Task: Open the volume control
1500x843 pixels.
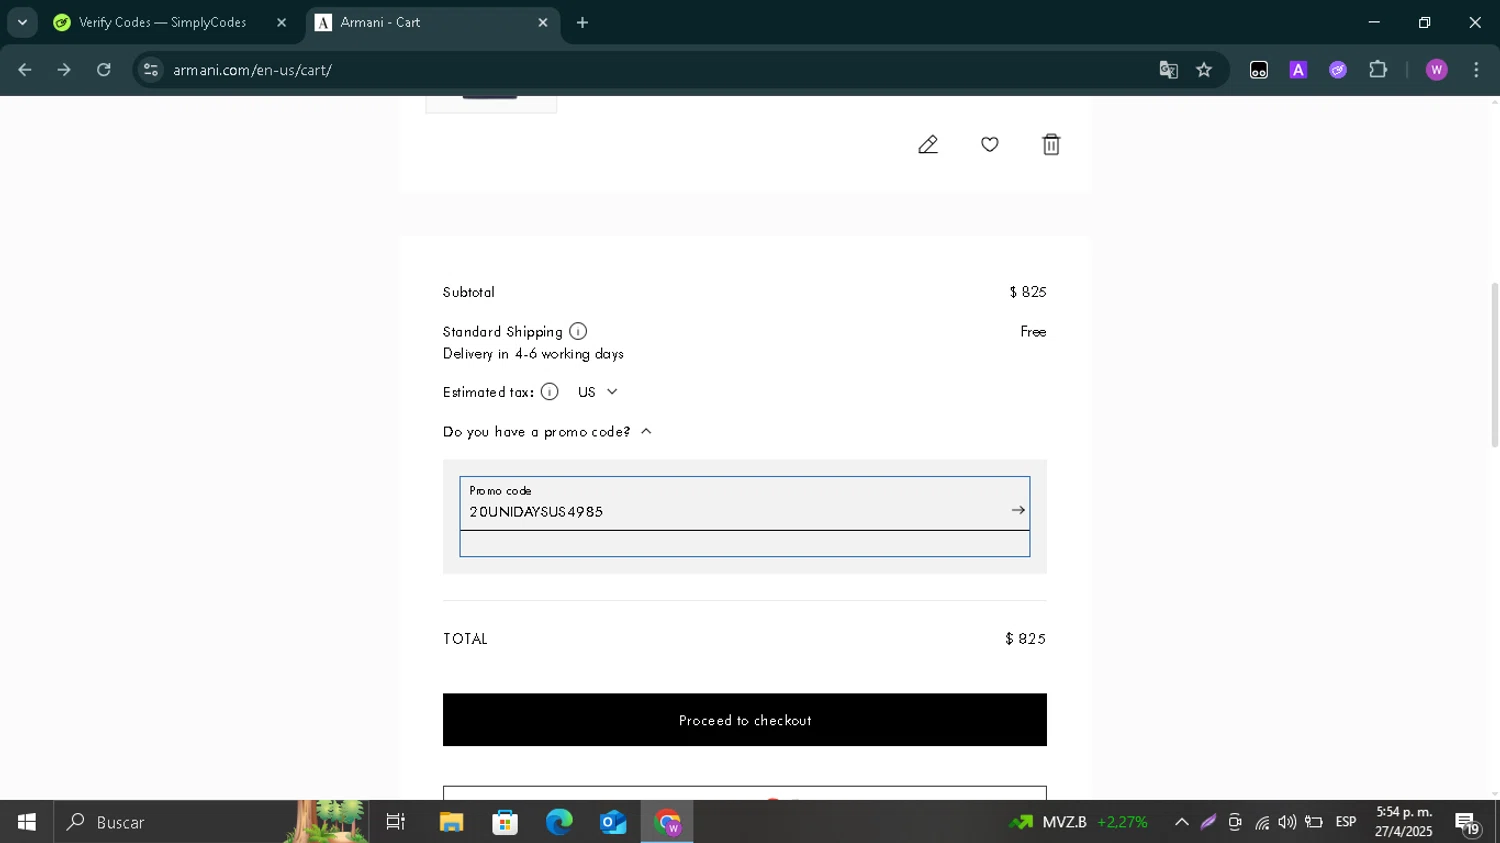Action: pos(1287,822)
